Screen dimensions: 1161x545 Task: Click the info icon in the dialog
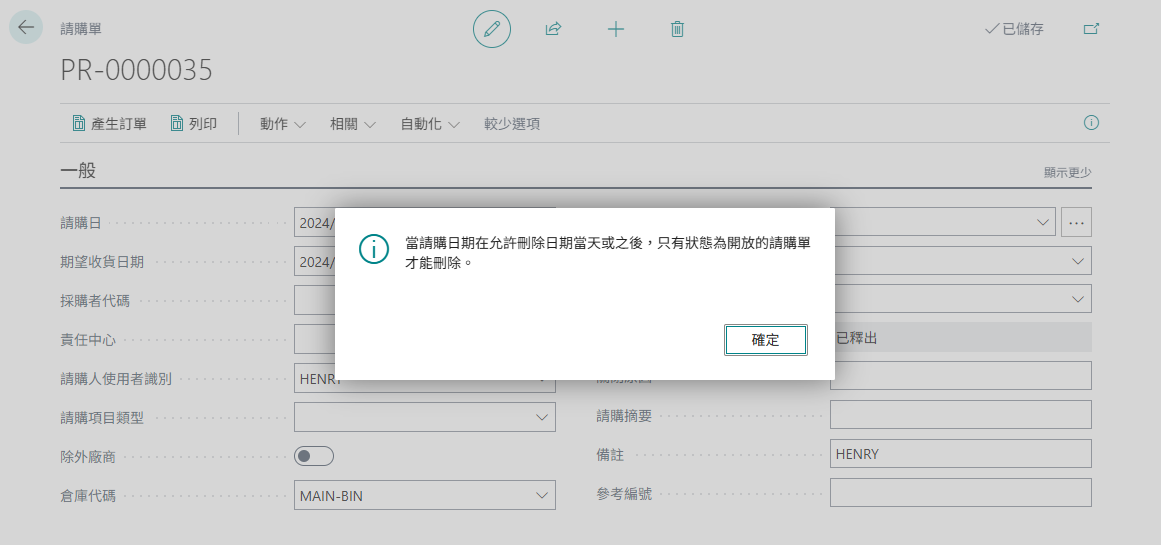[374, 249]
